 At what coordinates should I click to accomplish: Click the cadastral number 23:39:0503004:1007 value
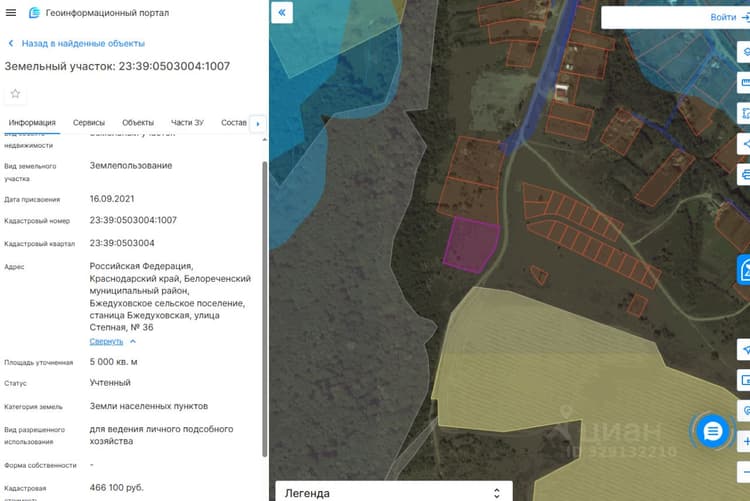[x=133, y=220]
